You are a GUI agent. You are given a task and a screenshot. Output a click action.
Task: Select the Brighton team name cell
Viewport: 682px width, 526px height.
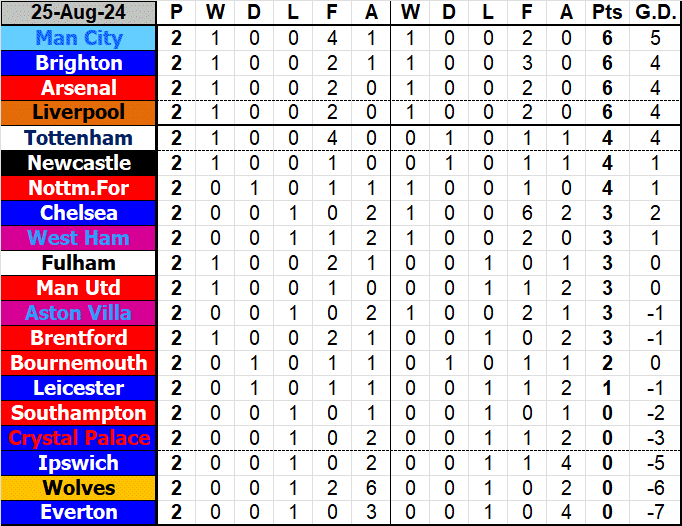[79, 63]
